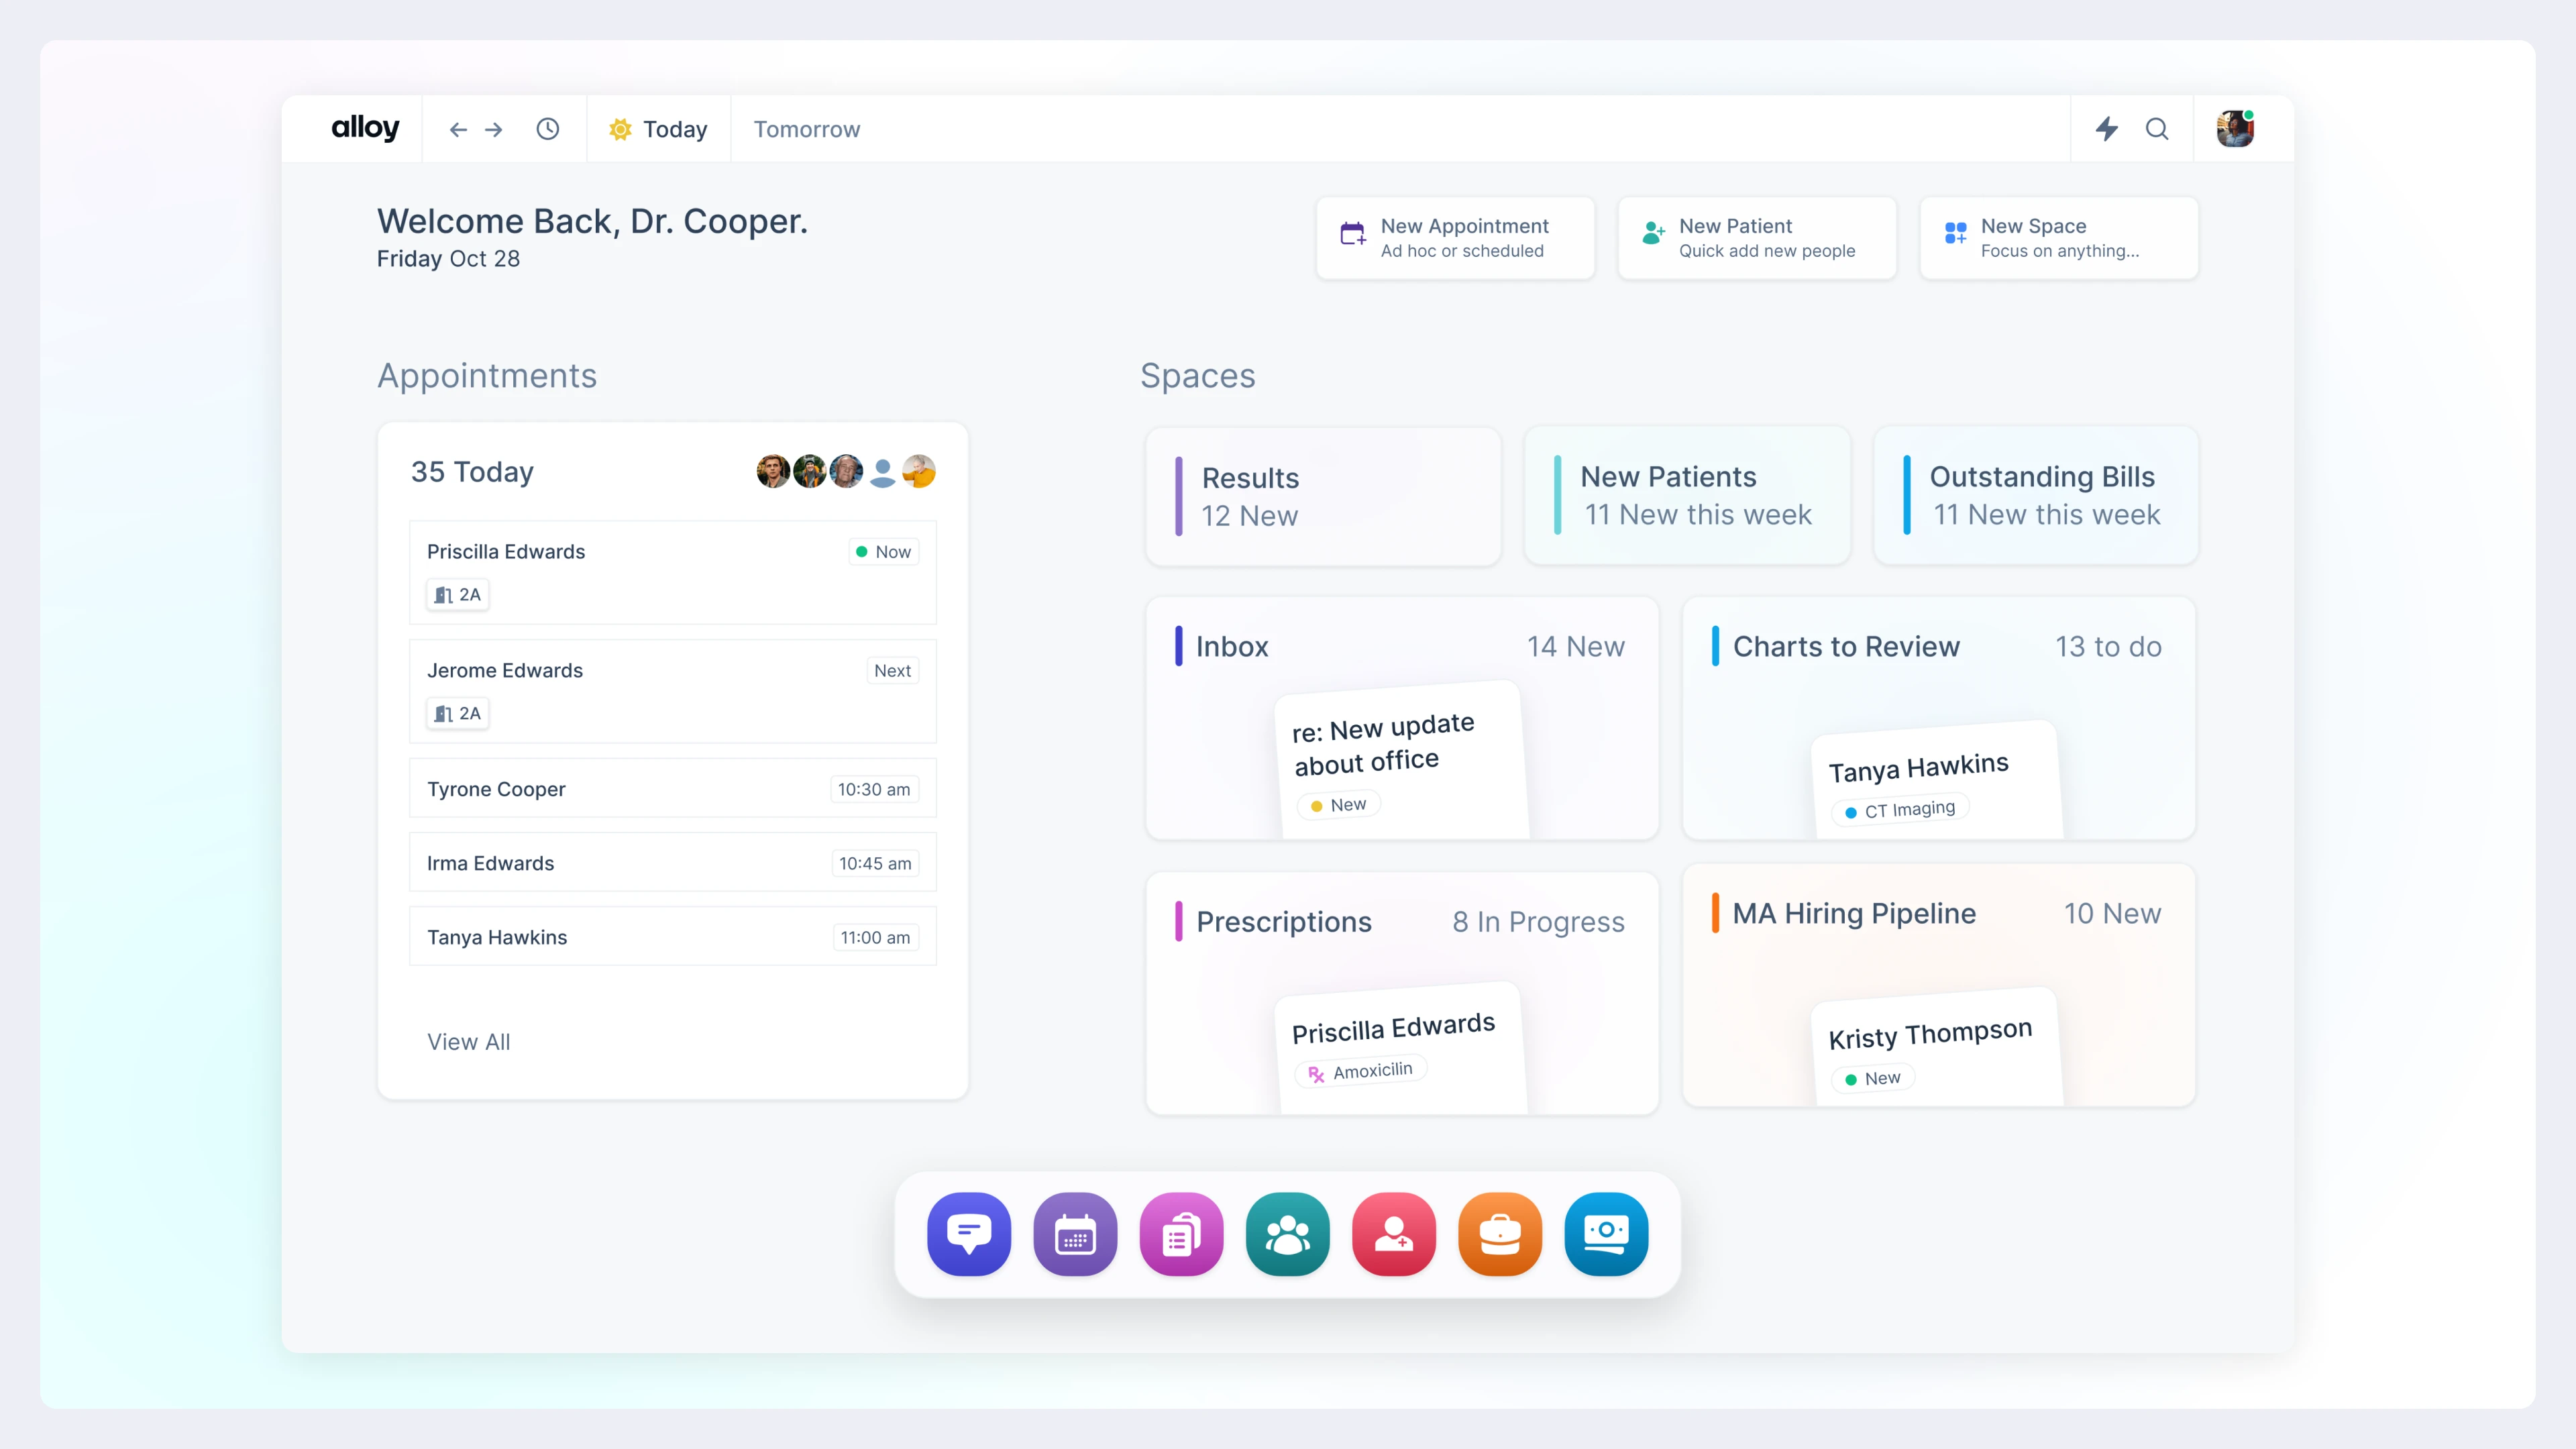Open the purple calendar dock icon
Viewport: 2576px width, 1449px height.
pyautogui.click(x=1075, y=1233)
